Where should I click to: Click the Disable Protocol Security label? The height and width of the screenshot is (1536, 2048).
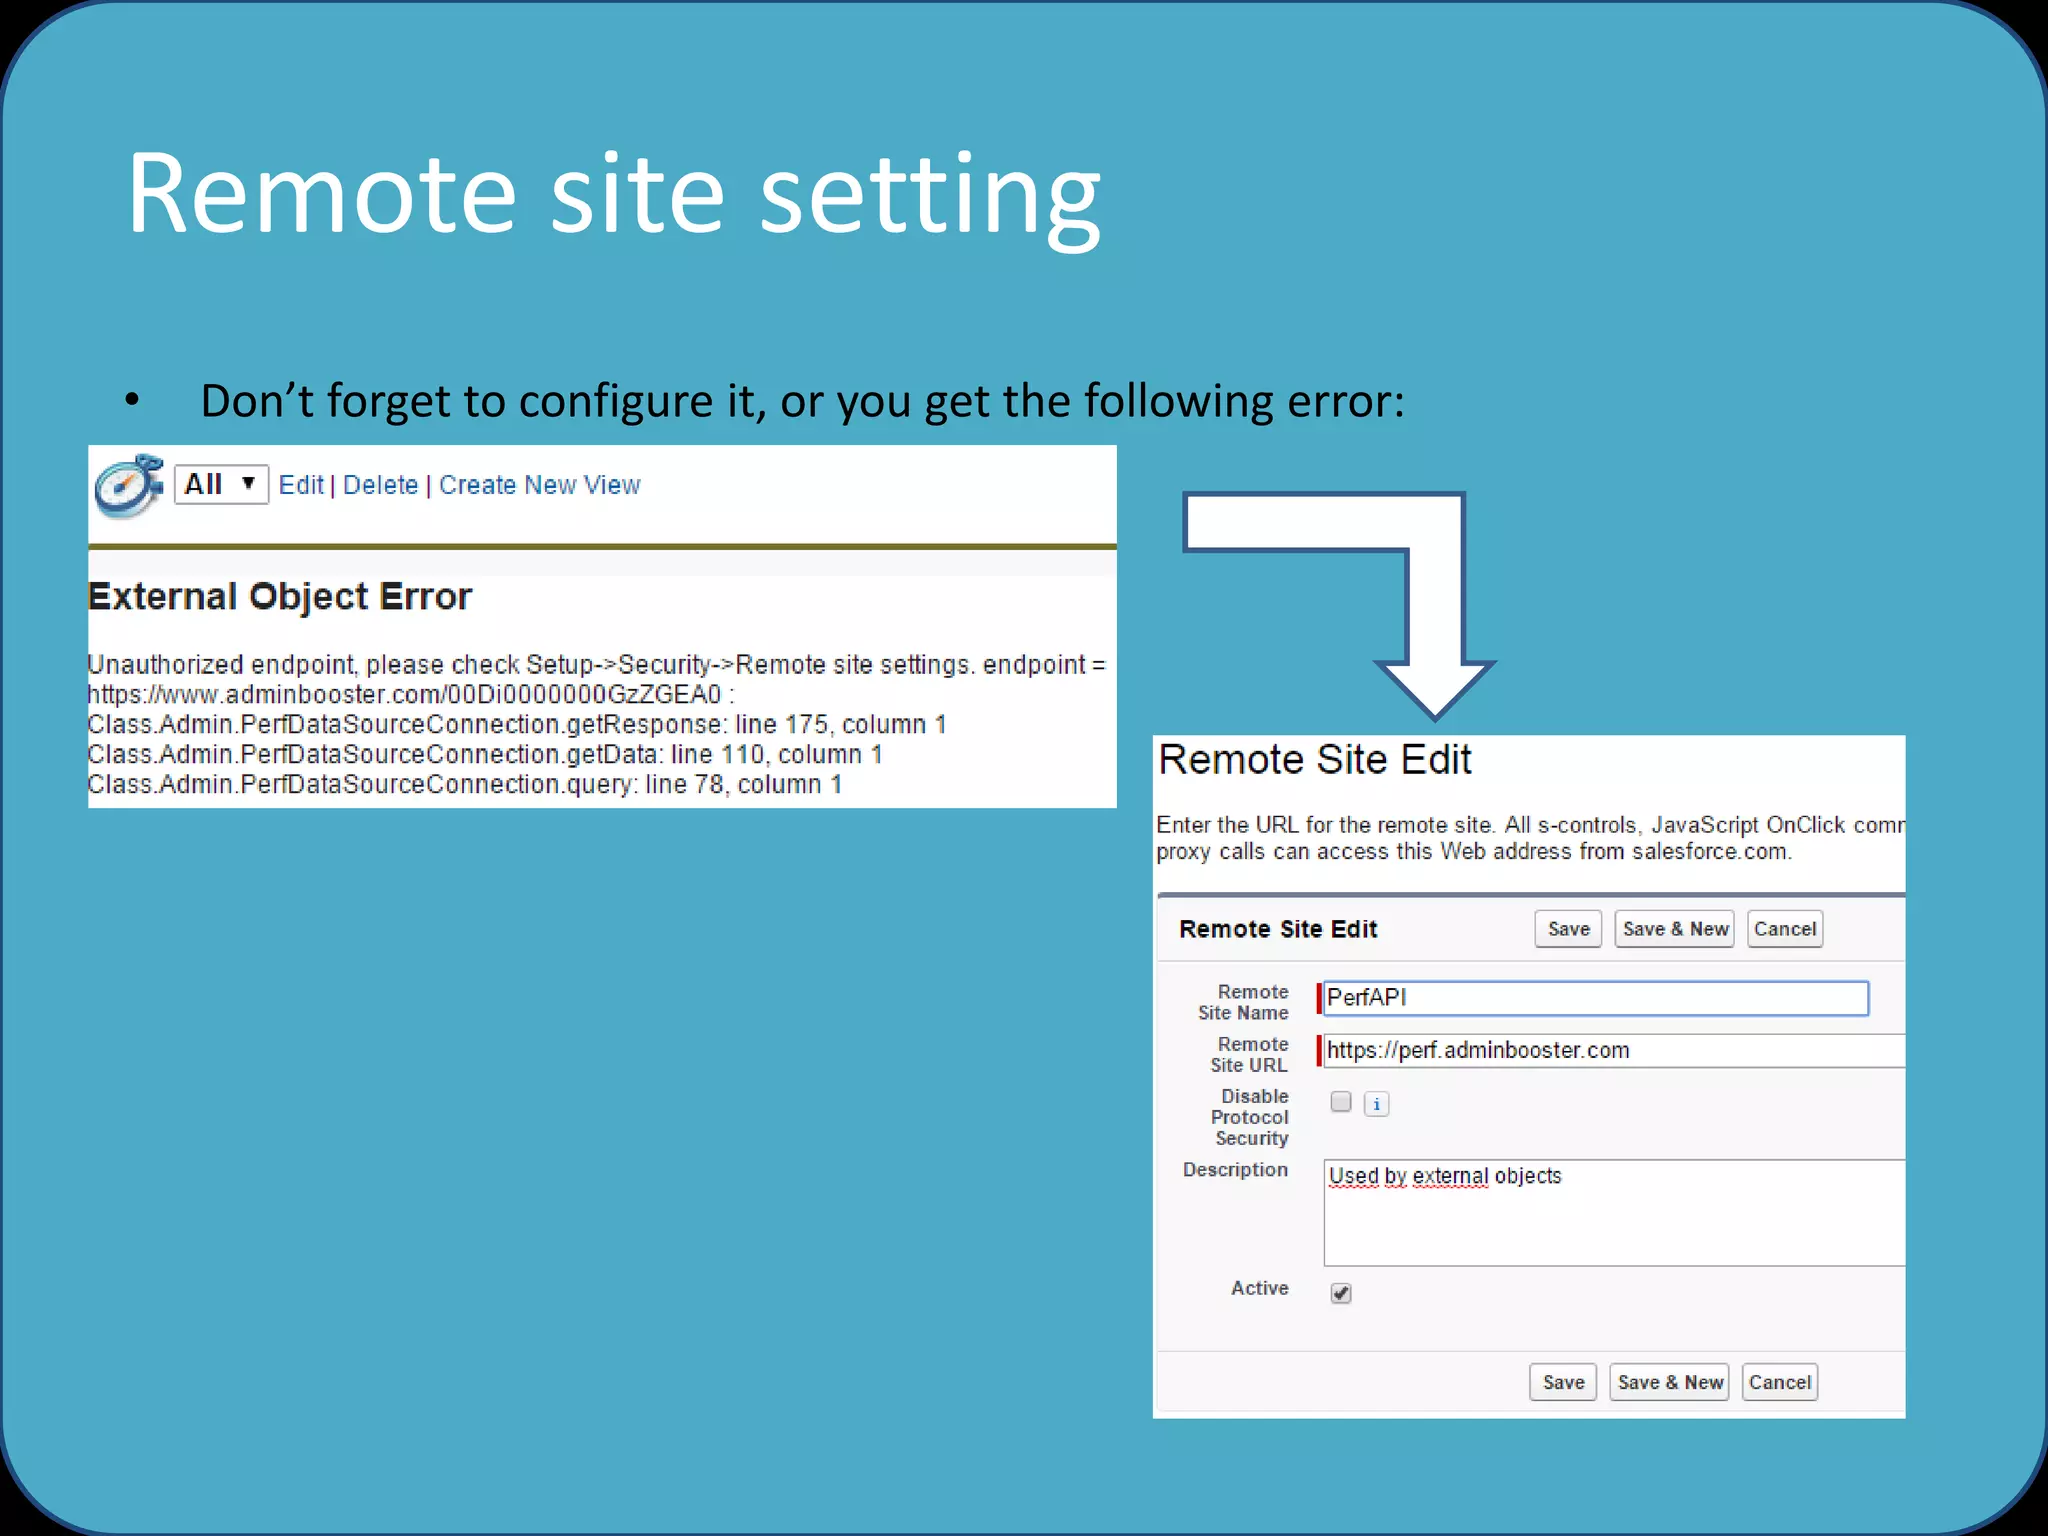point(1250,1117)
